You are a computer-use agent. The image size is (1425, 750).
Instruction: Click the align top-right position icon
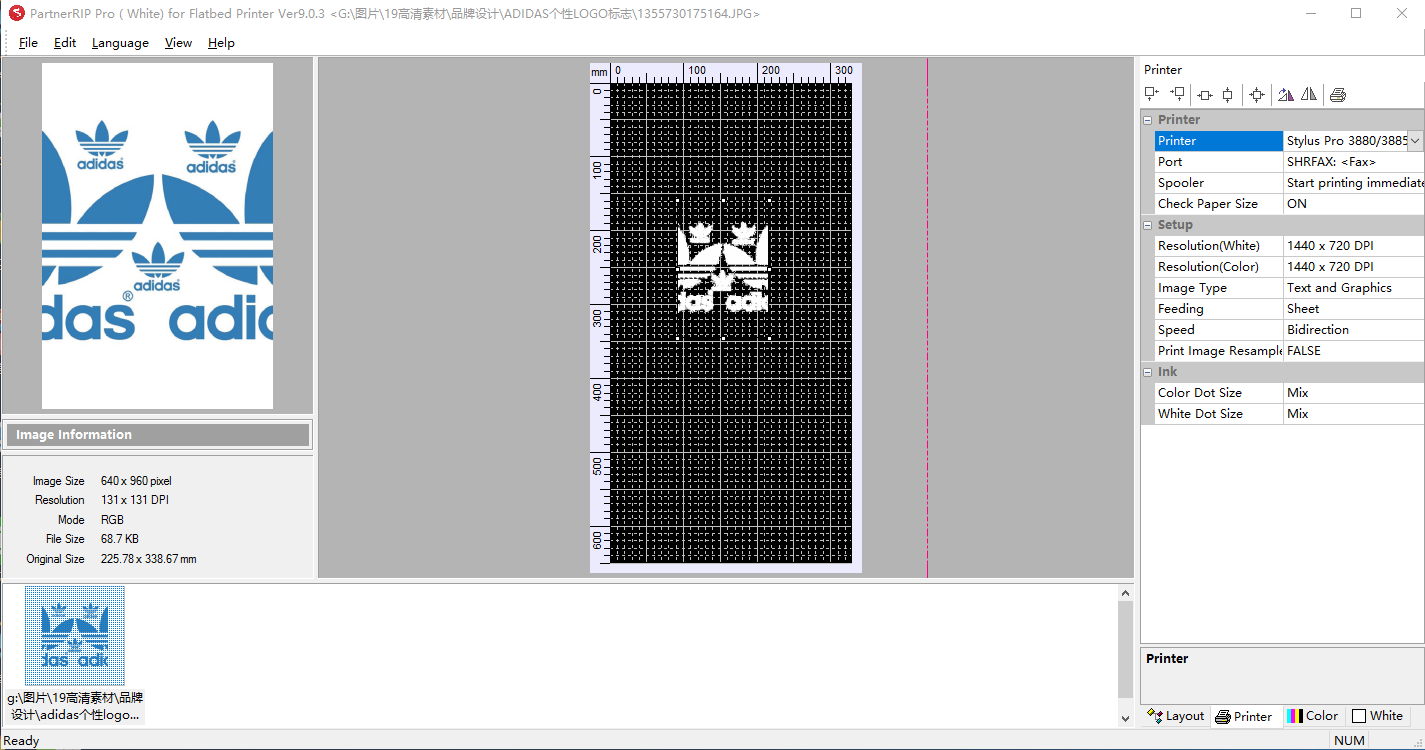(x=1178, y=95)
